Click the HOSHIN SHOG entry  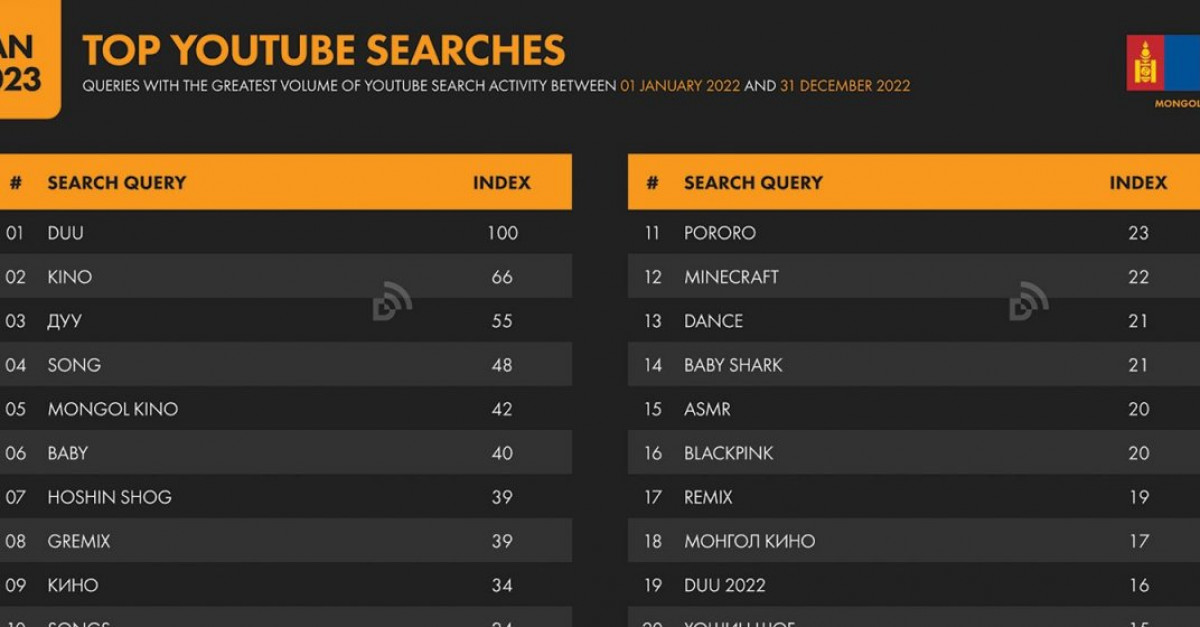point(110,497)
